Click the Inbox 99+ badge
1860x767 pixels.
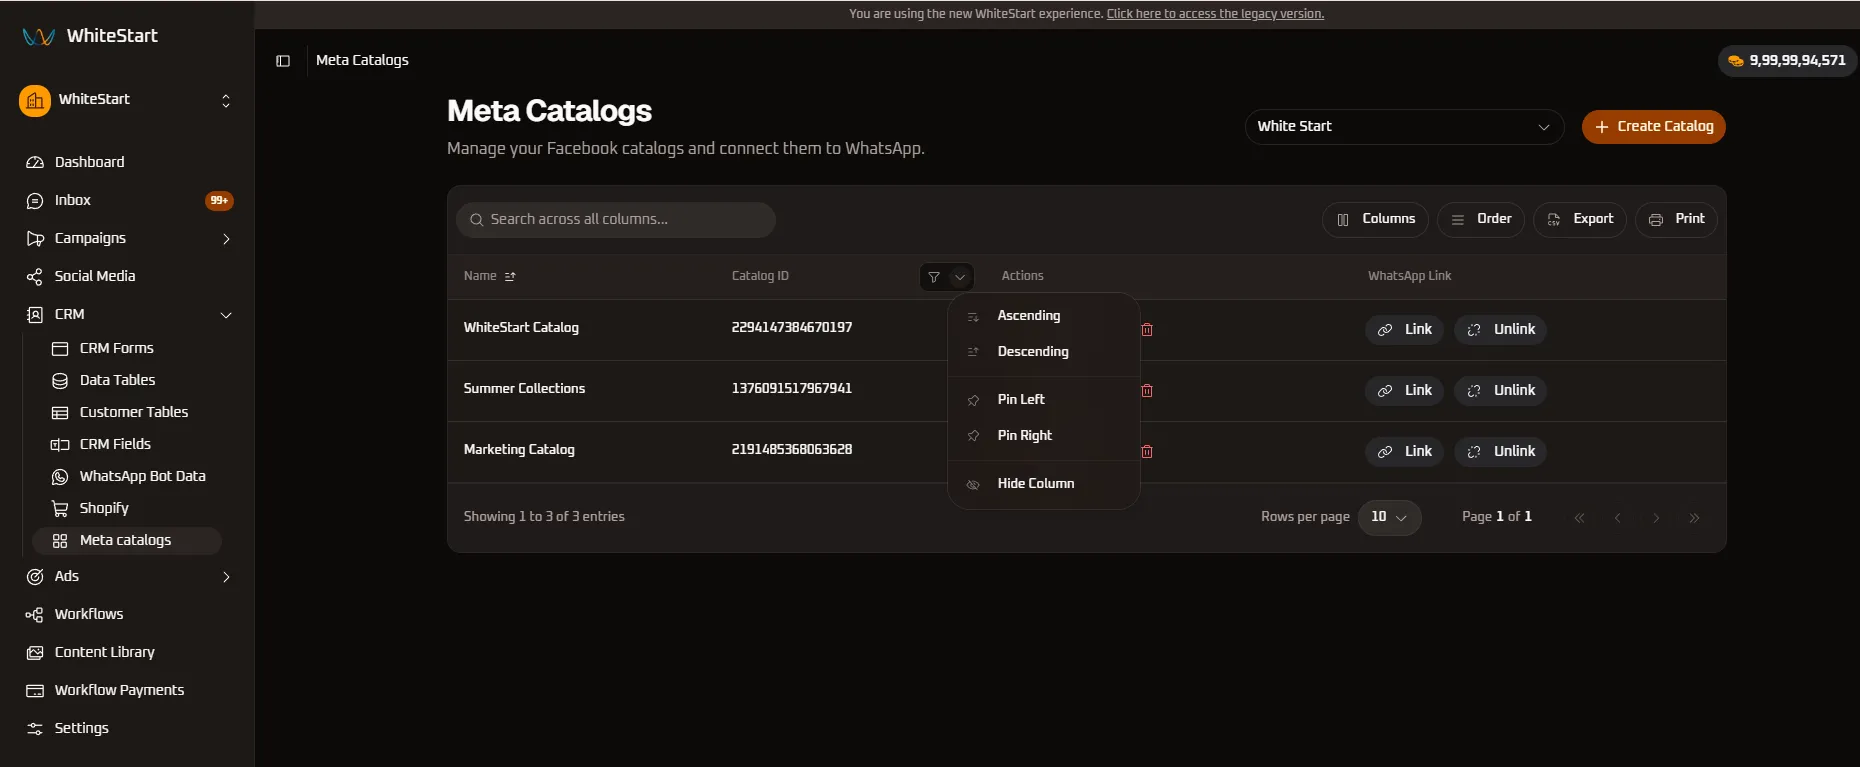tap(219, 200)
